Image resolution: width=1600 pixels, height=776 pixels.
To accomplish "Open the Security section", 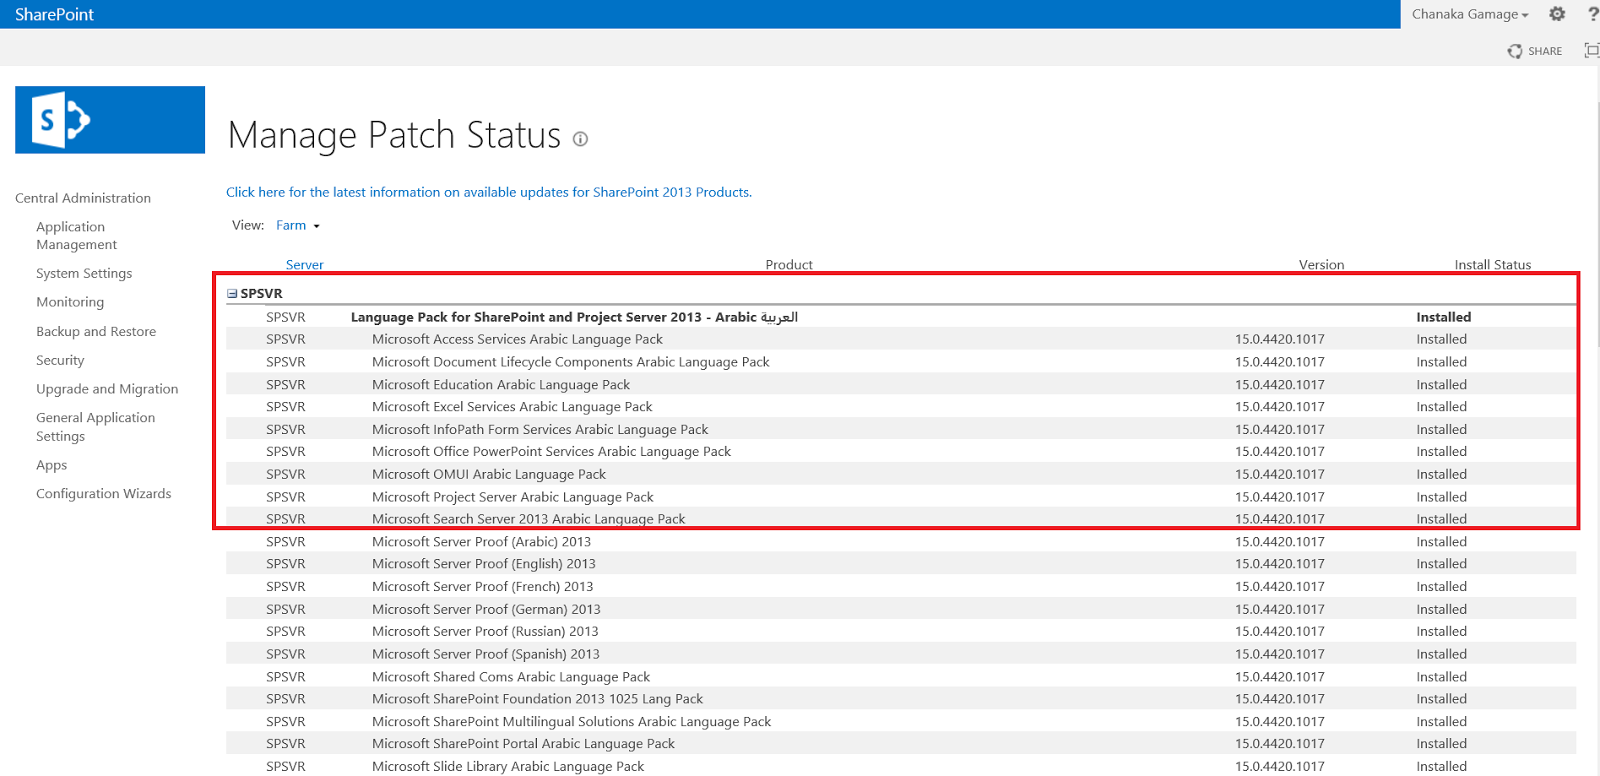I will [60, 360].
